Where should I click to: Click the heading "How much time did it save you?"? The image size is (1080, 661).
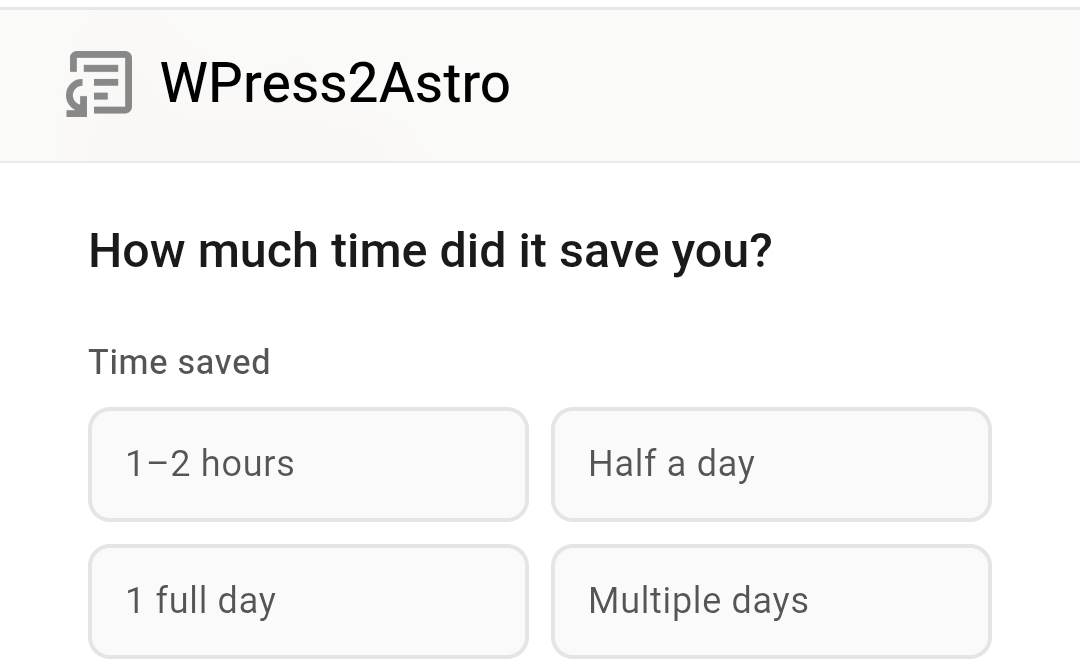430,250
